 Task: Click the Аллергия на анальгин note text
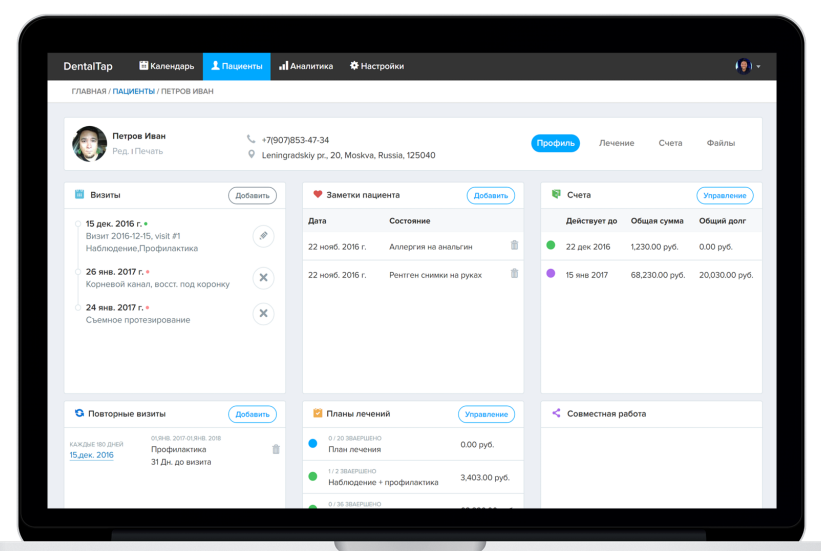pos(431,247)
